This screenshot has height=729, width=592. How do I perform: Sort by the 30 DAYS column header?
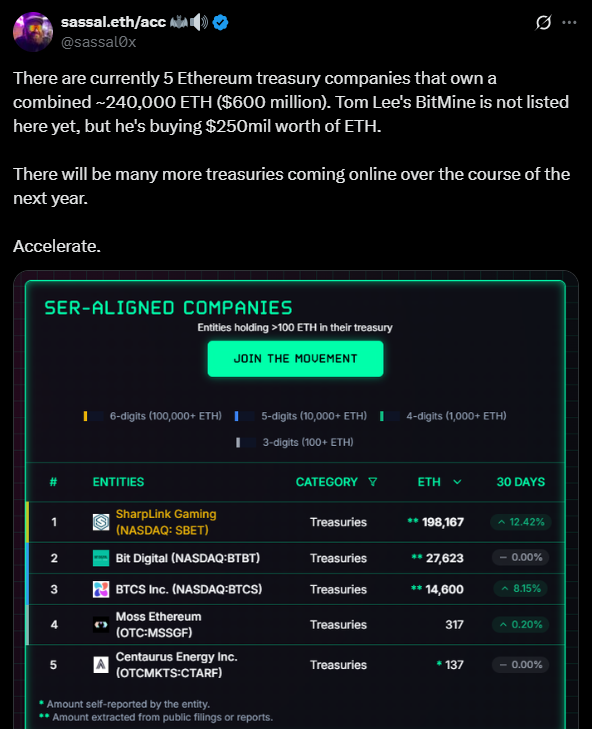point(520,482)
